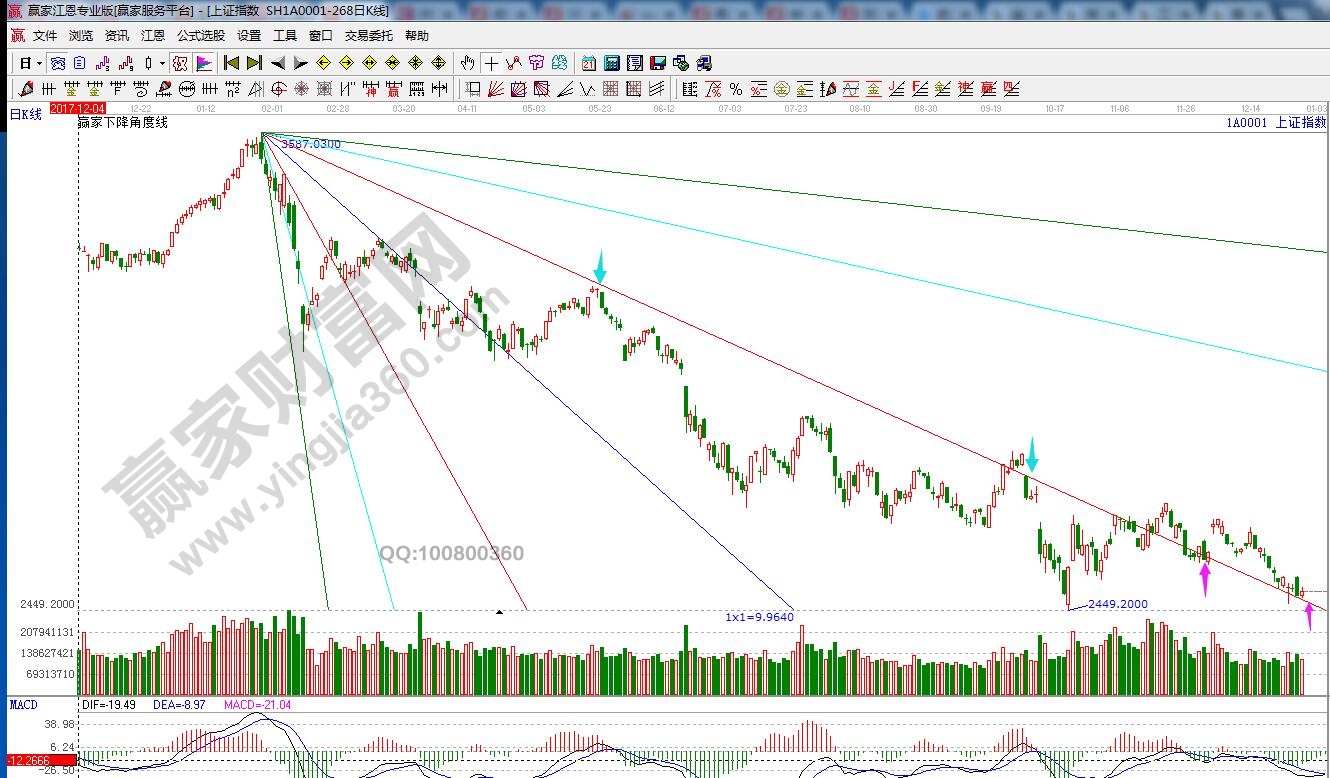Open the 公式选股 menu
The height and width of the screenshot is (778, 1330).
[x=201, y=36]
